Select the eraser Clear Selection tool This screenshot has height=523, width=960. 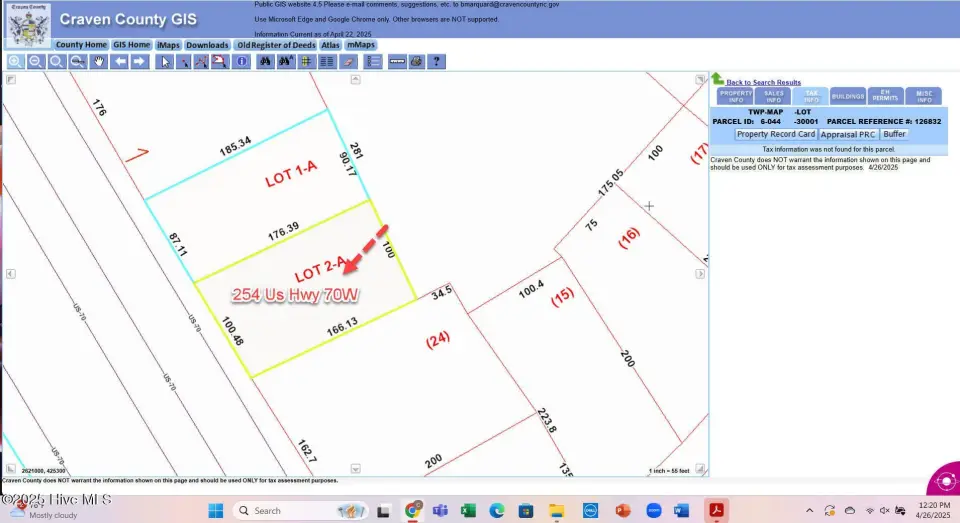[x=349, y=62]
